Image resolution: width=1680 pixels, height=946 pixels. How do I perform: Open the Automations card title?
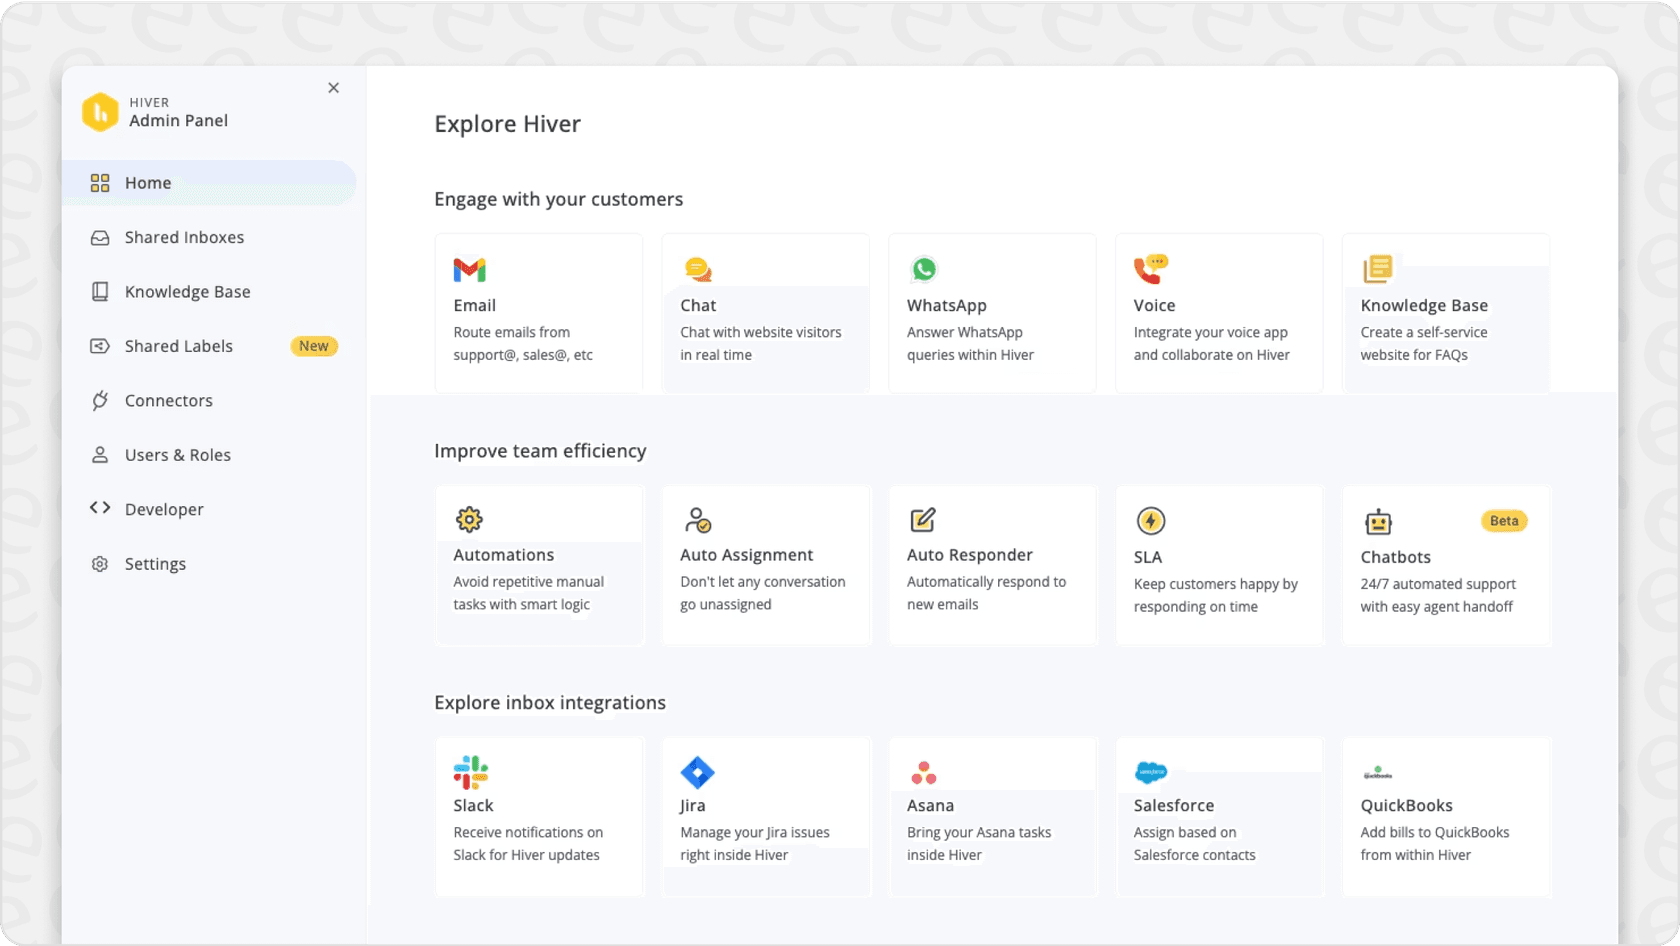pos(504,555)
